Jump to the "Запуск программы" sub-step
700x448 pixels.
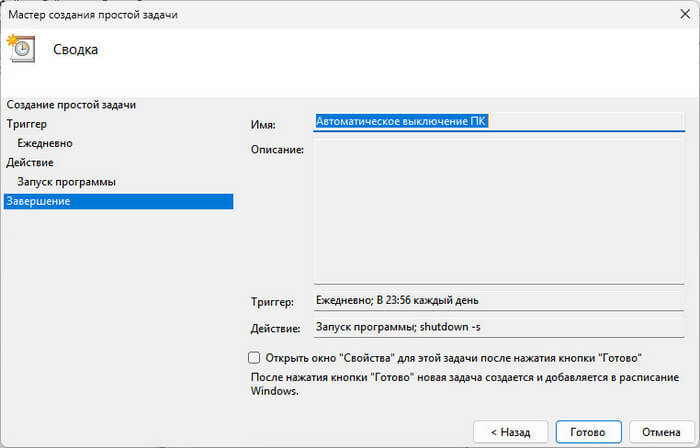[66, 182]
